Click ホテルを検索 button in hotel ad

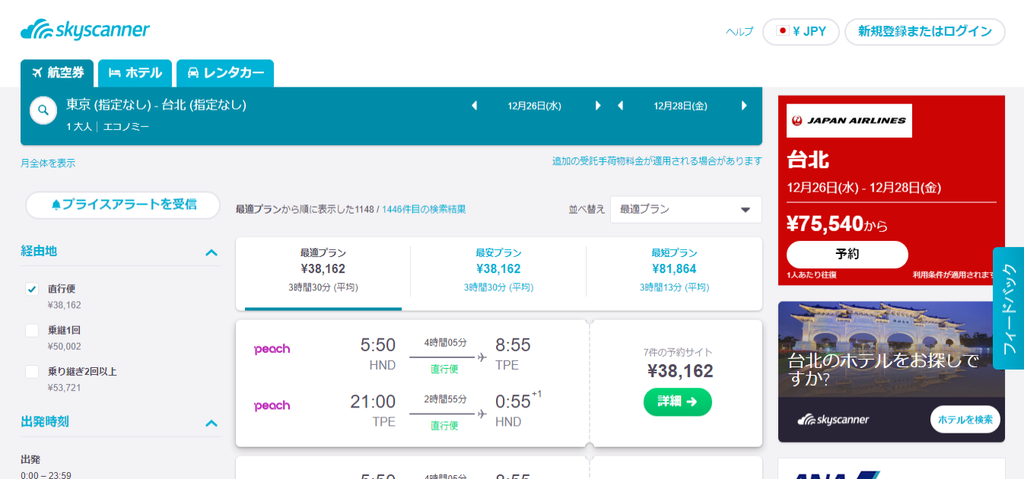click(x=965, y=419)
